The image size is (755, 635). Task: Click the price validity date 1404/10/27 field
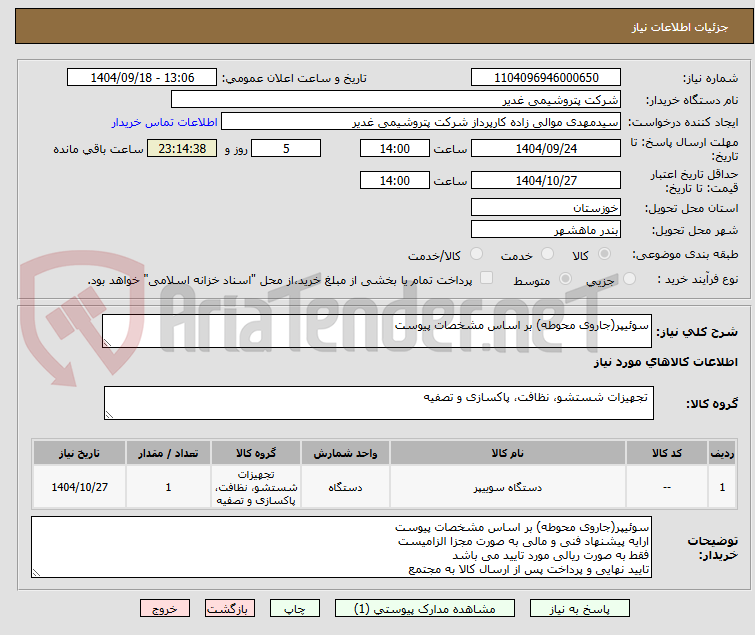(x=546, y=181)
